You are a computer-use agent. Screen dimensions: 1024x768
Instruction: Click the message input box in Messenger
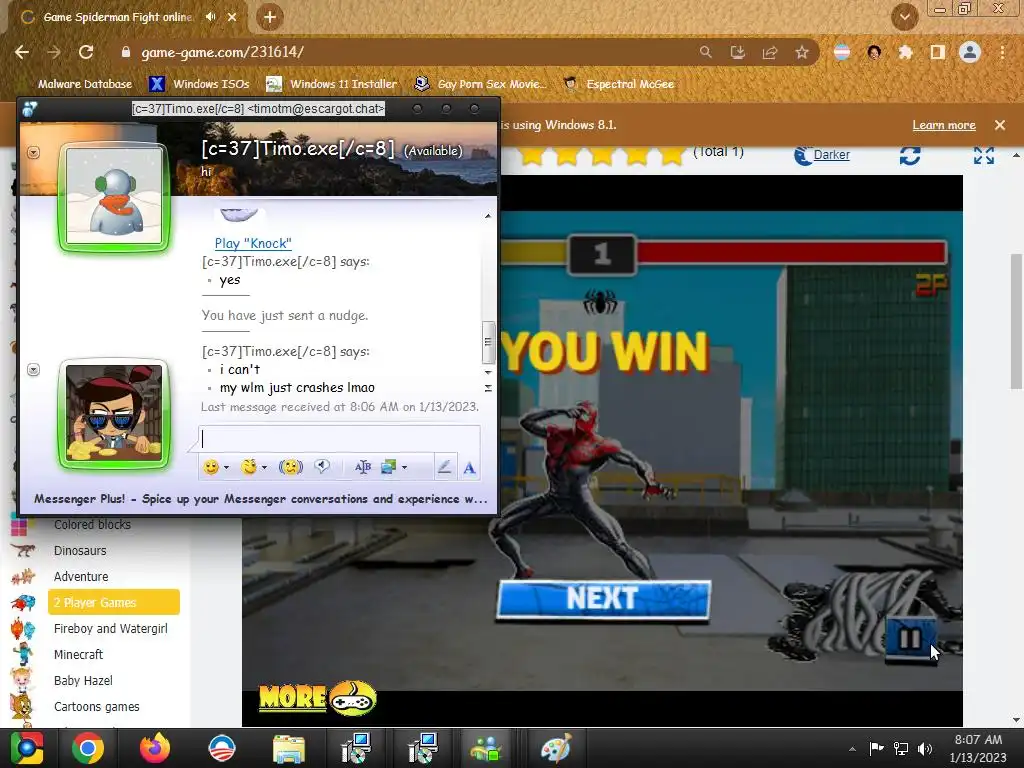click(x=339, y=439)
